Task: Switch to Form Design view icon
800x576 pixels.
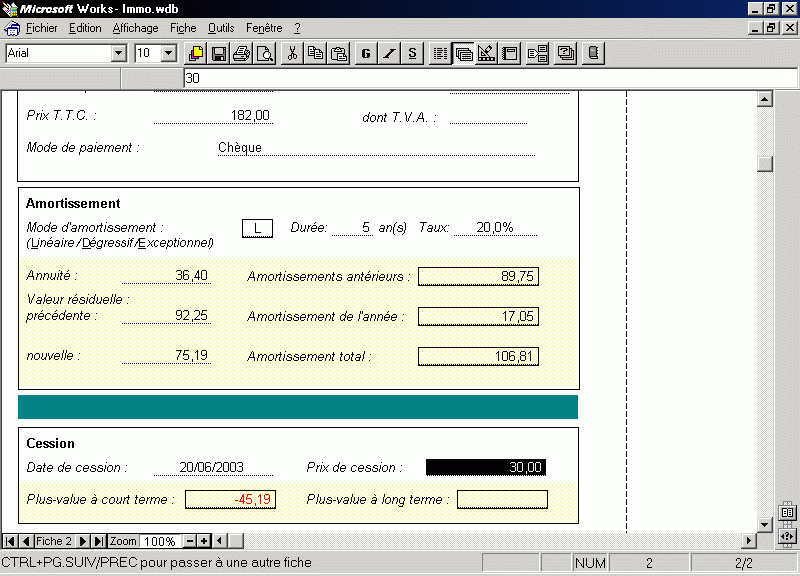Action: (x=486, y=53)
